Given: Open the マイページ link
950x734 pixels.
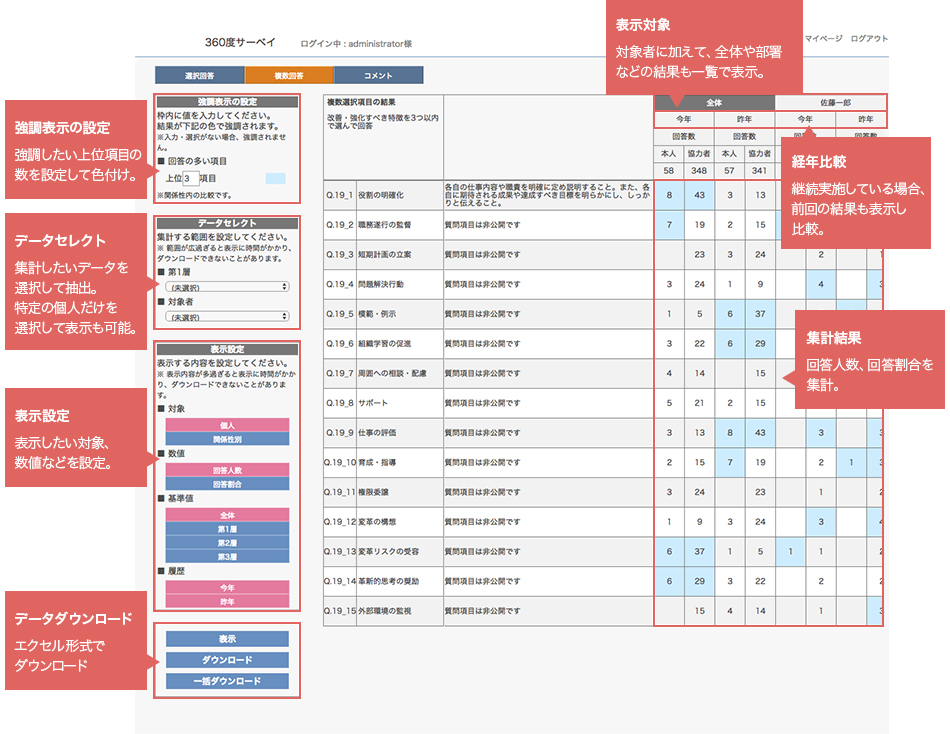Looking at the screenshot, I should tap(822, 38).
